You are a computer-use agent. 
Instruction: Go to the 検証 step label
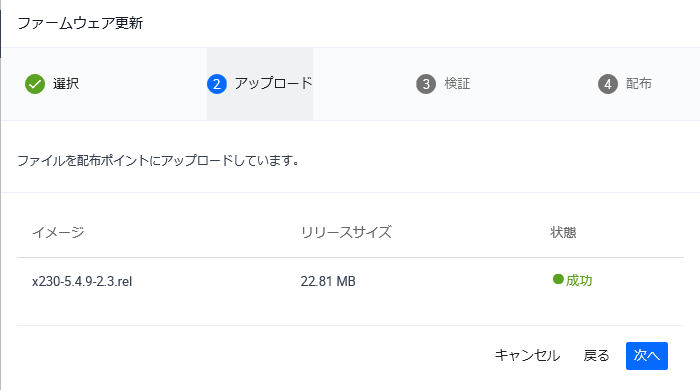(x=457, y=84)
